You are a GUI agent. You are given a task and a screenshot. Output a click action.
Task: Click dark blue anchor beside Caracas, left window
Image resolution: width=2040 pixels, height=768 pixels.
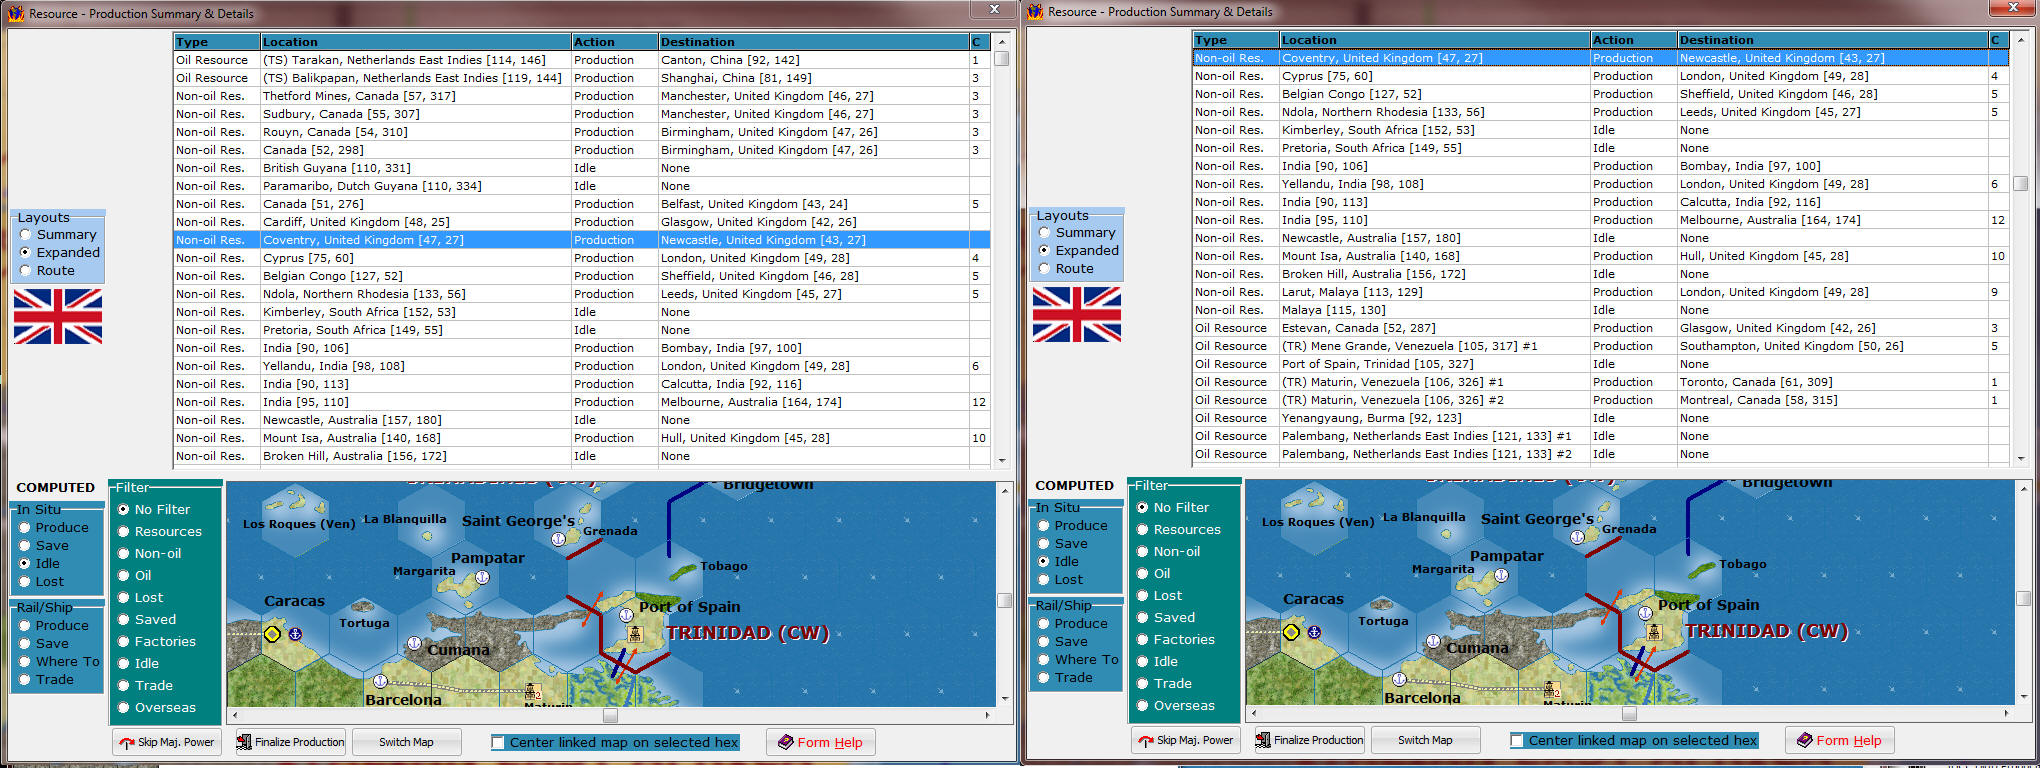pos(295,634)
